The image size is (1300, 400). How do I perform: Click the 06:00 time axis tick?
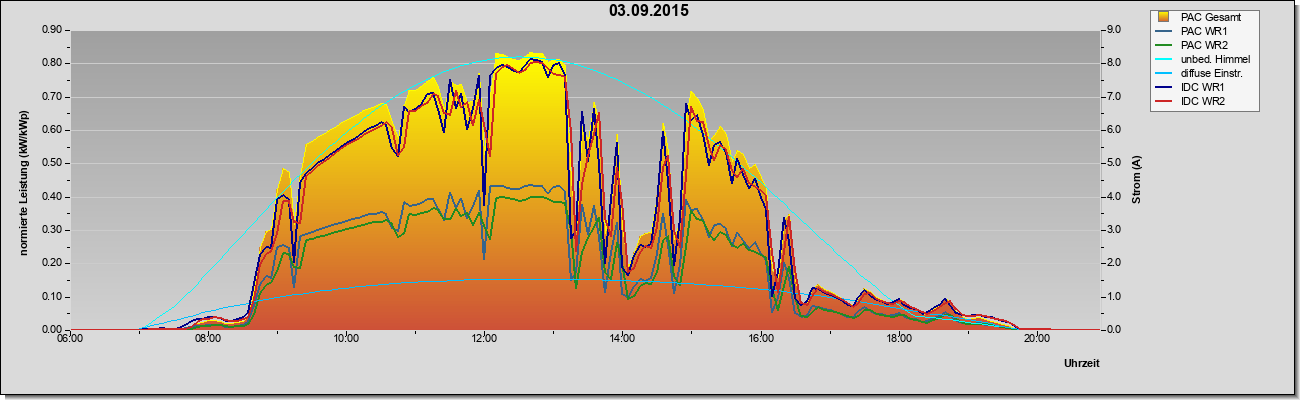click(x=69, y=338)
